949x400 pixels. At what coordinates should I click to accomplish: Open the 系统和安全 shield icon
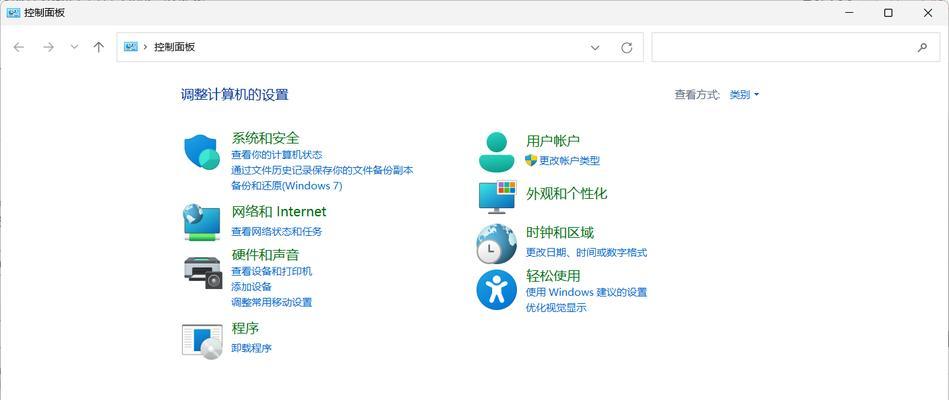click(202, 154)
